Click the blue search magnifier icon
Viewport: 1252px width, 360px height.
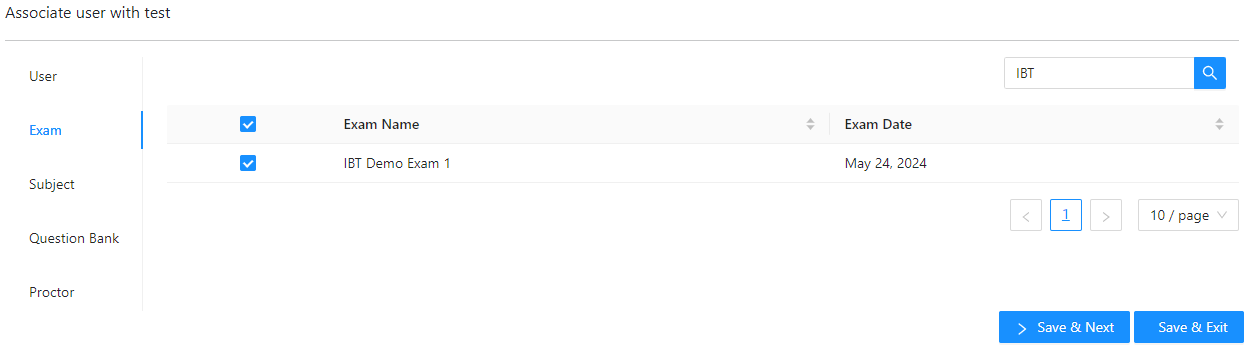(1209, 73)
